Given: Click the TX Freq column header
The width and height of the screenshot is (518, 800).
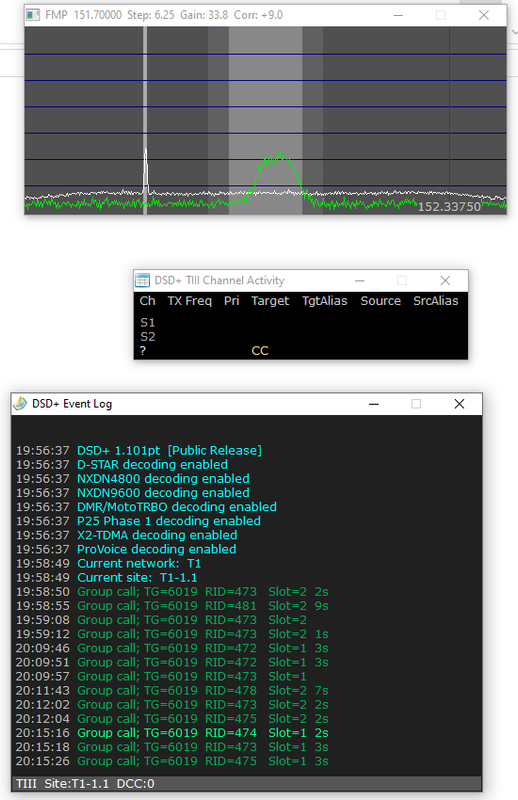Looking at the screenshot, I should coord(189,301).
